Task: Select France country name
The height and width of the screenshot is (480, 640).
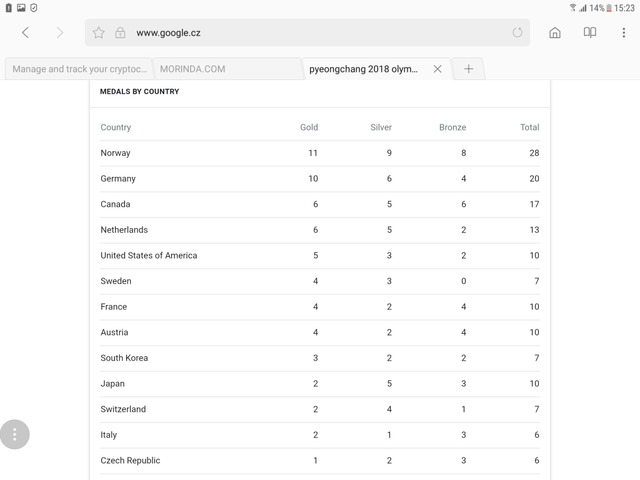Action: pyautogui.click(x=114, y=307)
